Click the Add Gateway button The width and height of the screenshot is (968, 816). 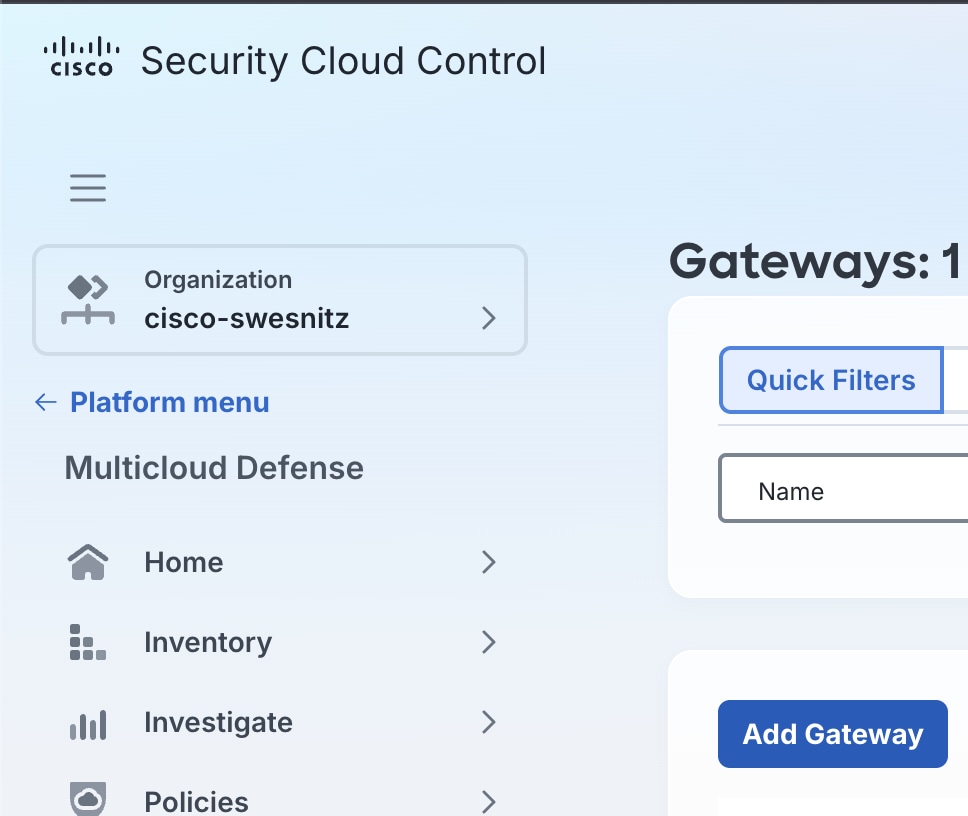coord(832,734)
